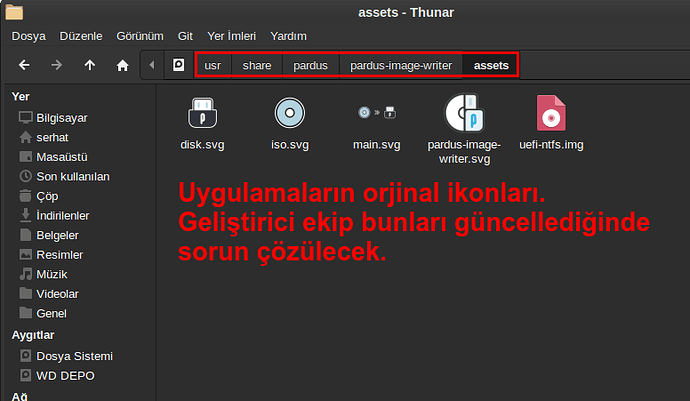Click the Belgeler label in sidebar
690x401 pixels.
pos(58,235)
